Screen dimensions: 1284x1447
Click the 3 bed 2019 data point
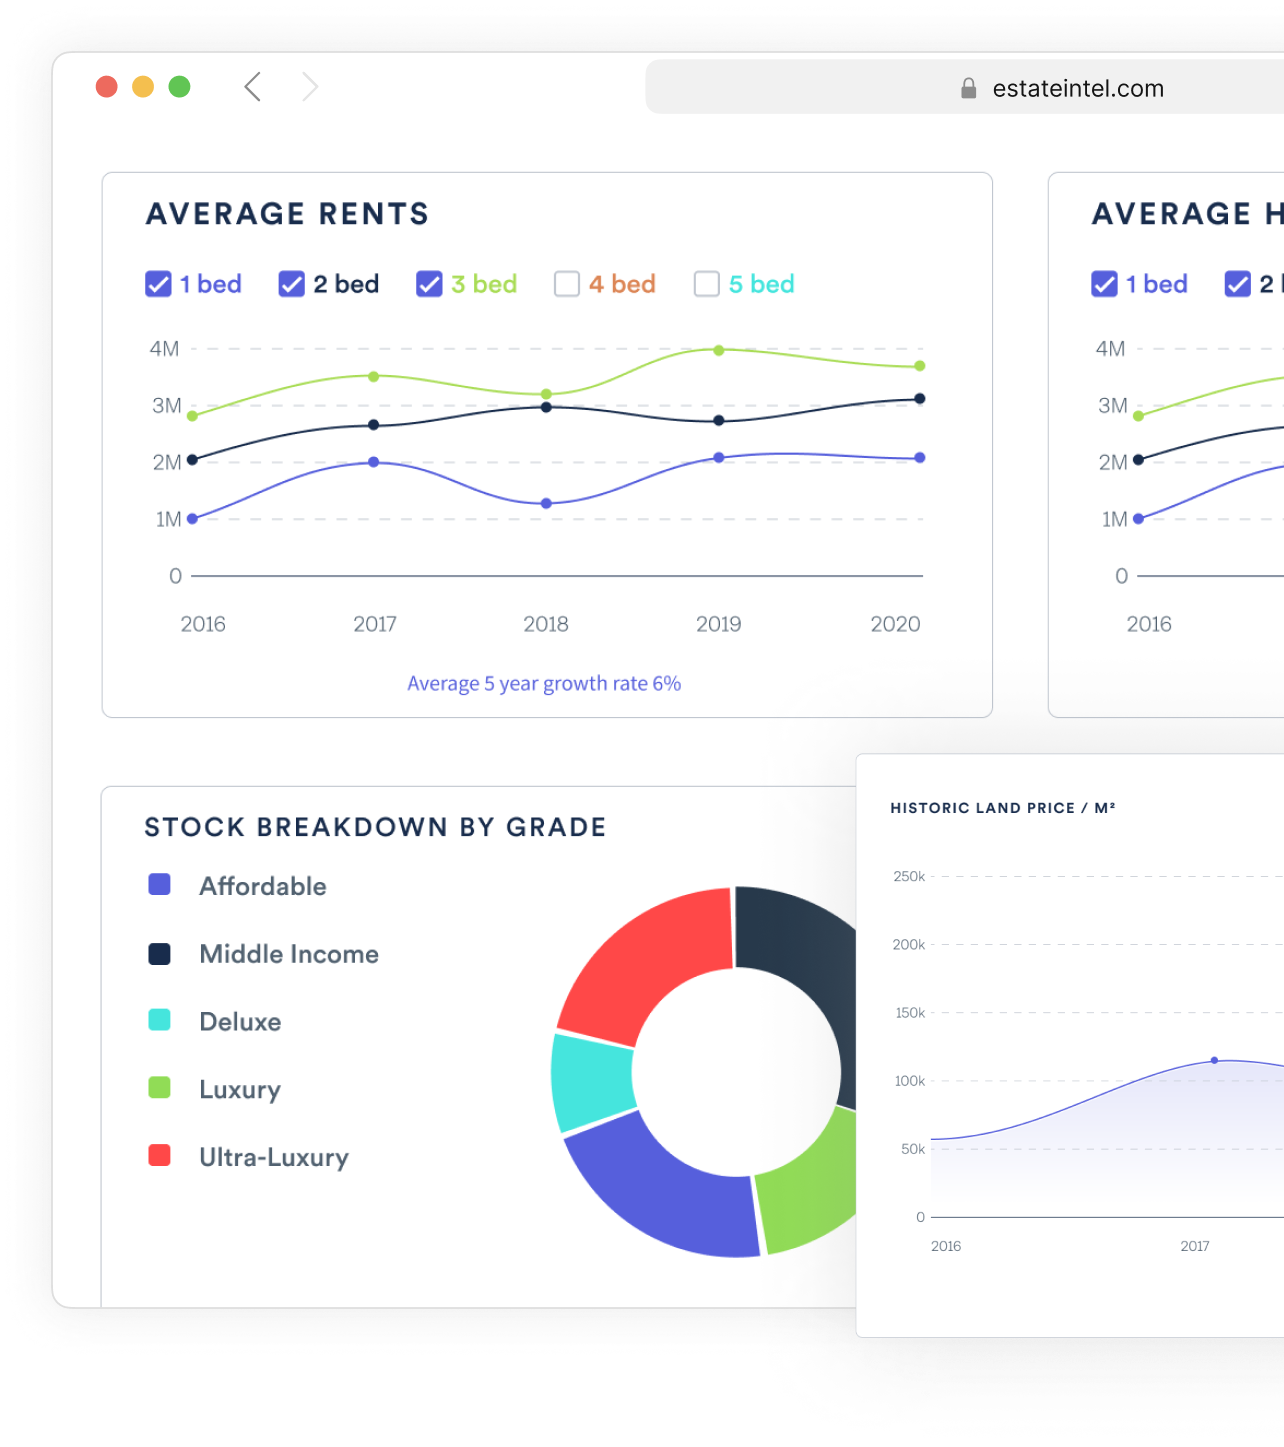[x=719, y=350]
